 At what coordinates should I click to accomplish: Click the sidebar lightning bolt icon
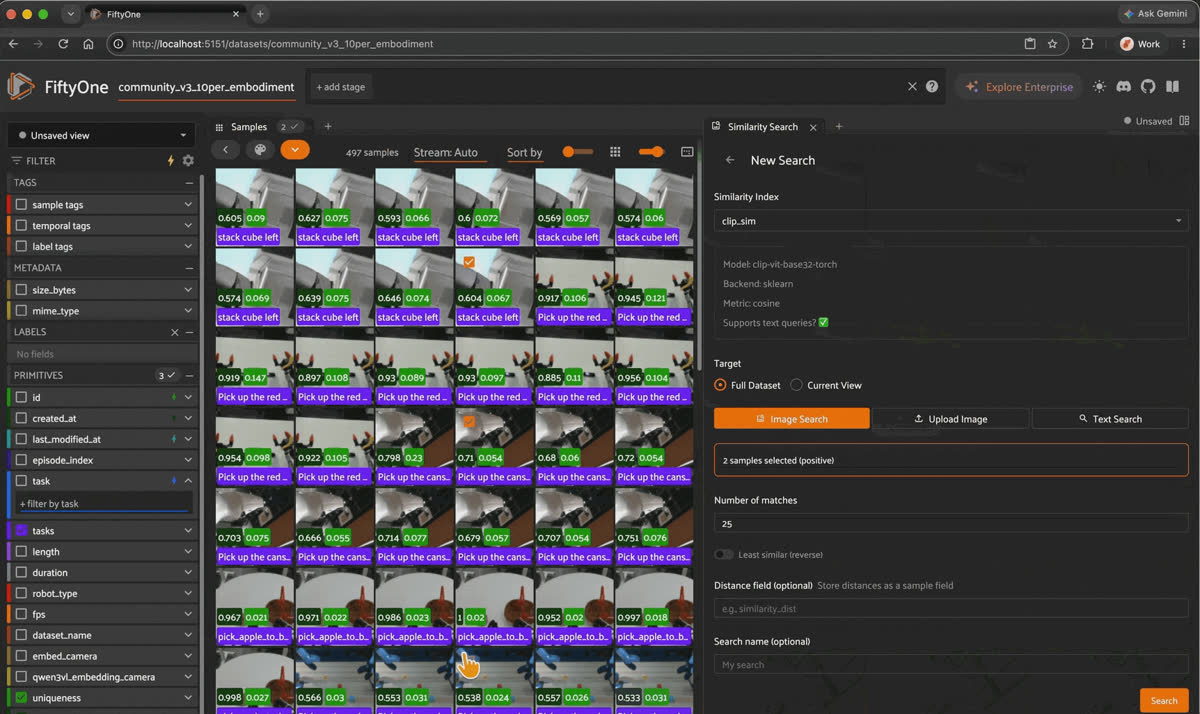171,160
